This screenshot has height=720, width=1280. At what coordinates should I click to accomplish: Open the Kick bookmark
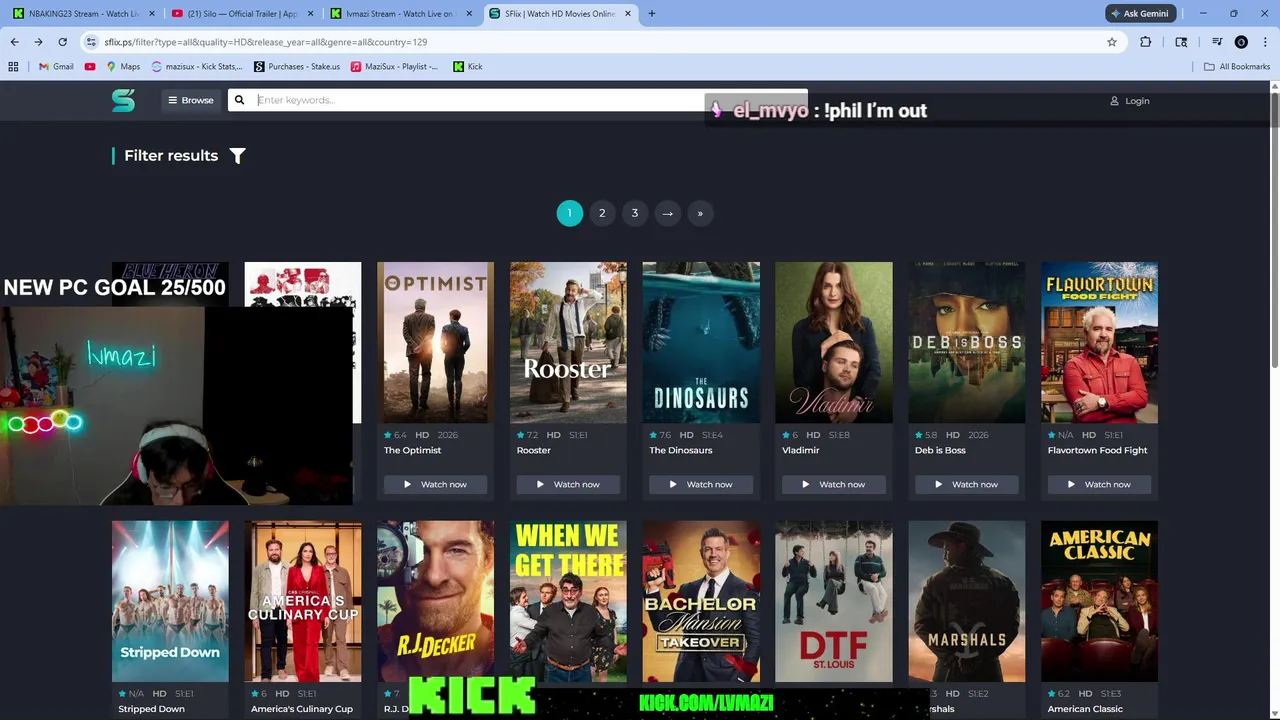468,67
